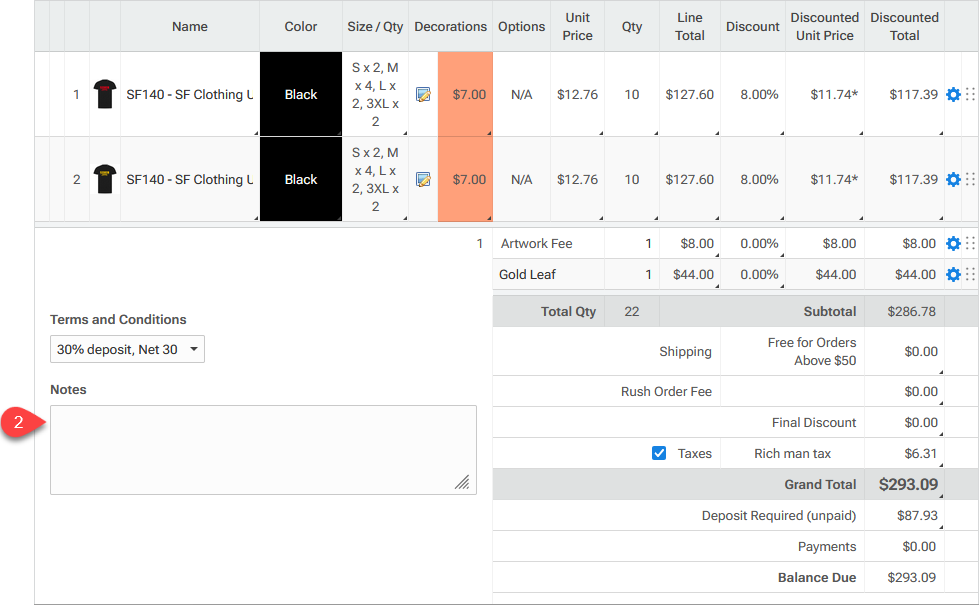Click drag handle for row 1
979x605 pixels.
(x=969, y=95)
